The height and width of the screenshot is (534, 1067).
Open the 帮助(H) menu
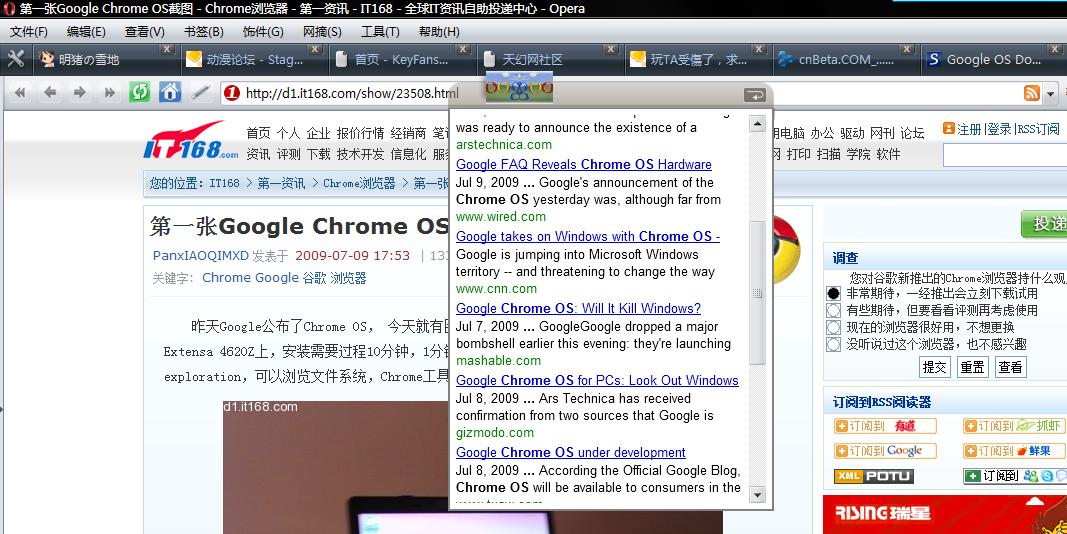pyautogui.click(x=439, y=32)
